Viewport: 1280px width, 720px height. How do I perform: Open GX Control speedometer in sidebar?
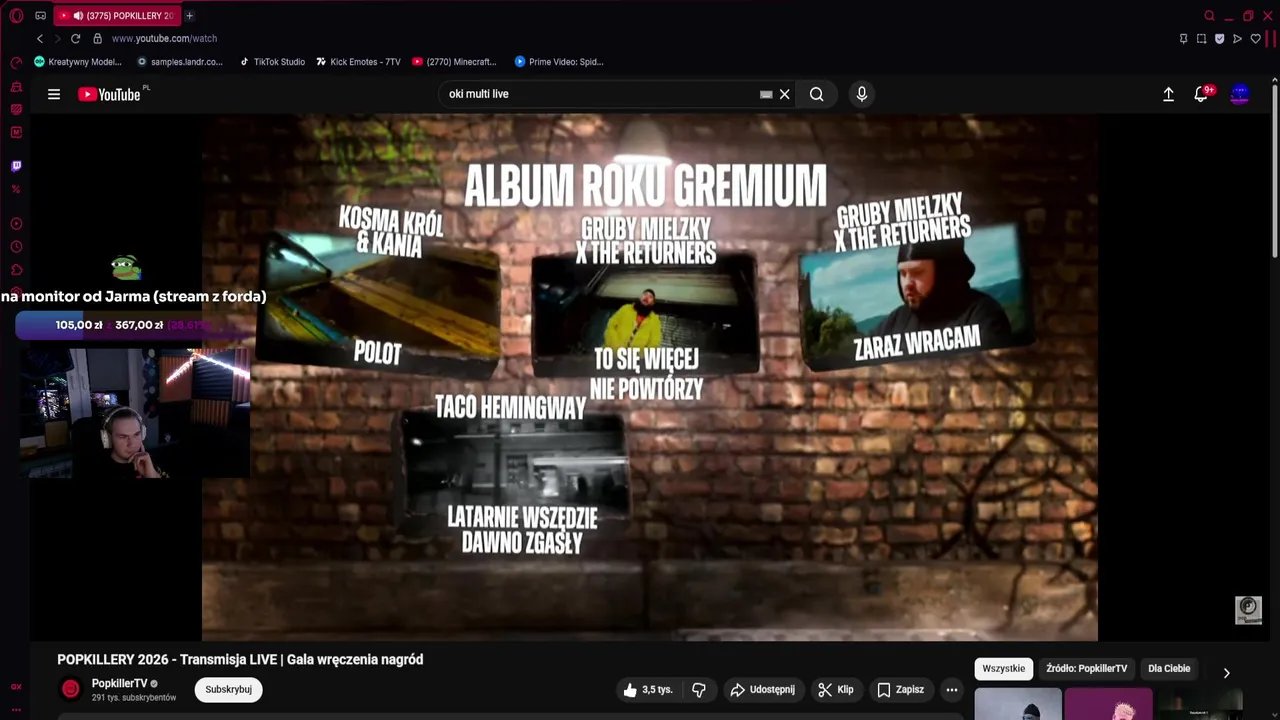16,62
